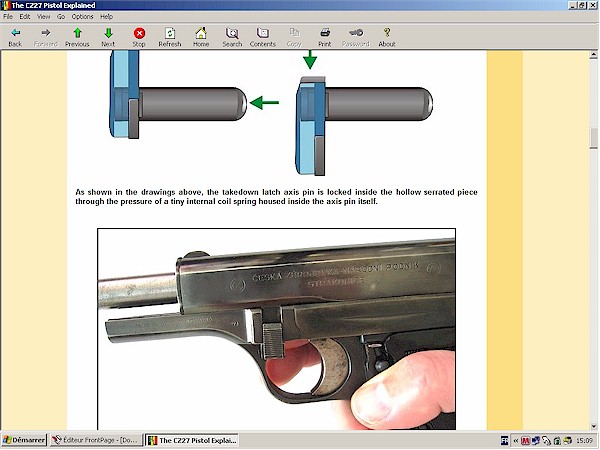Open the Edit menu
The height and width of the screenshot is (450, 600).
click(25, 16)
